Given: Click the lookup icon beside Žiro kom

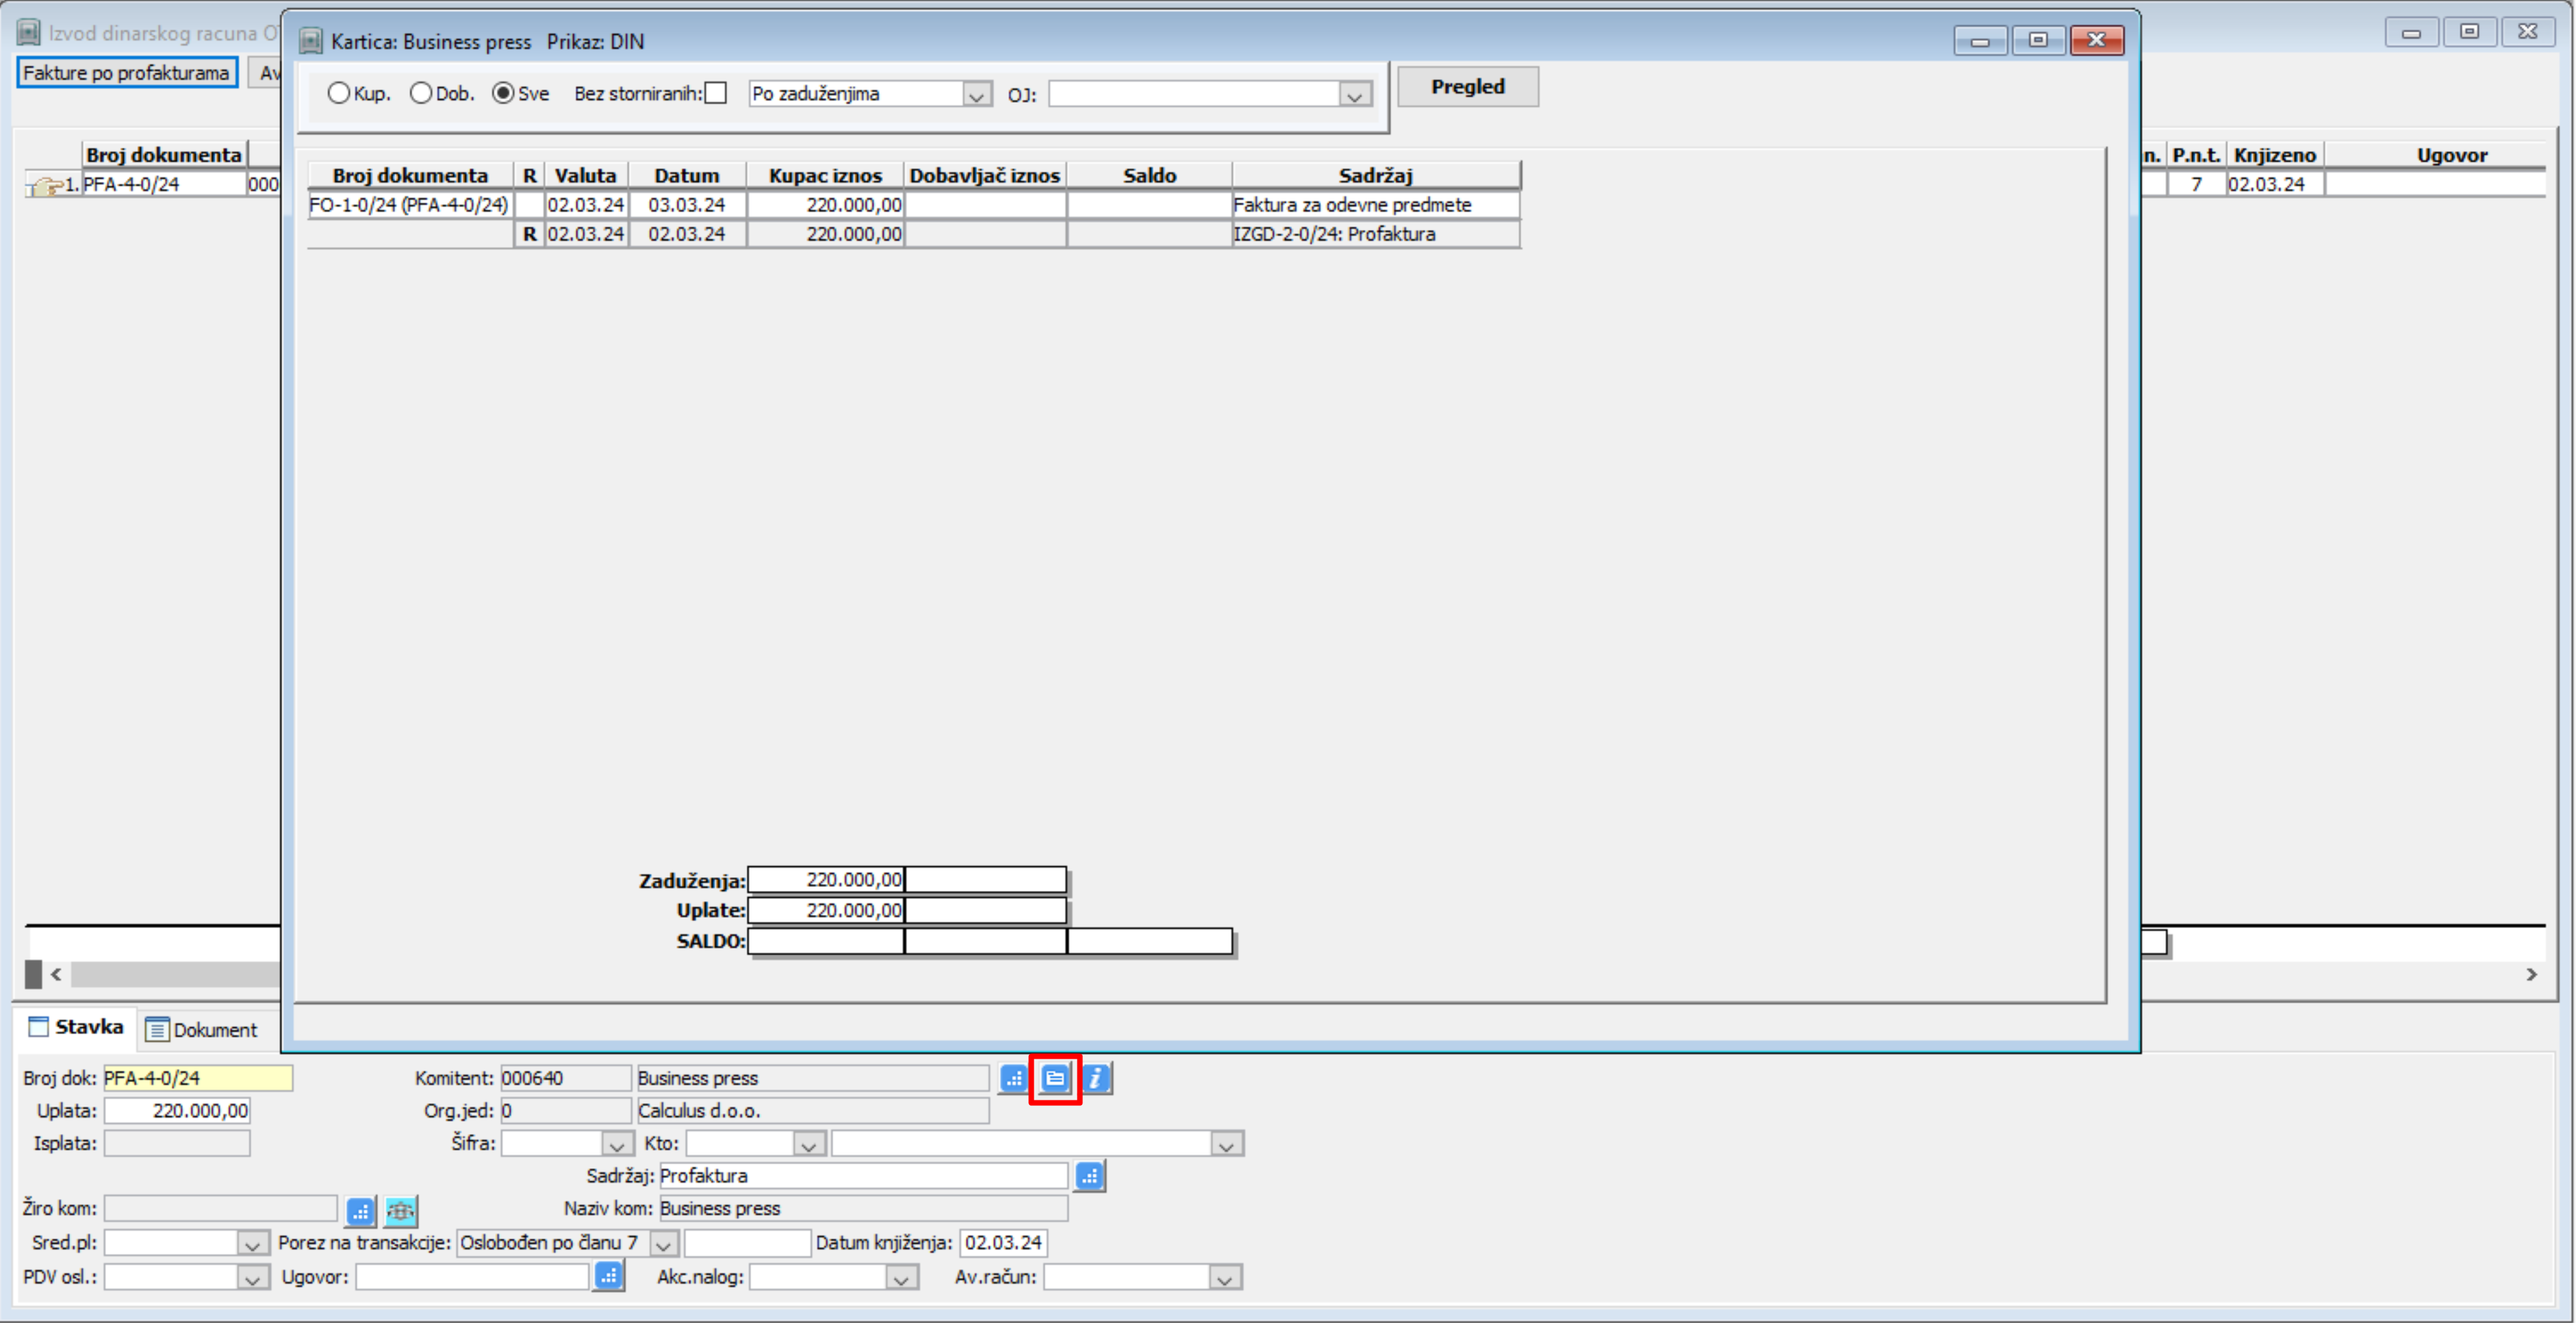Looking at the screenshot, I should pyautogui.click(x=360, y=1211).
